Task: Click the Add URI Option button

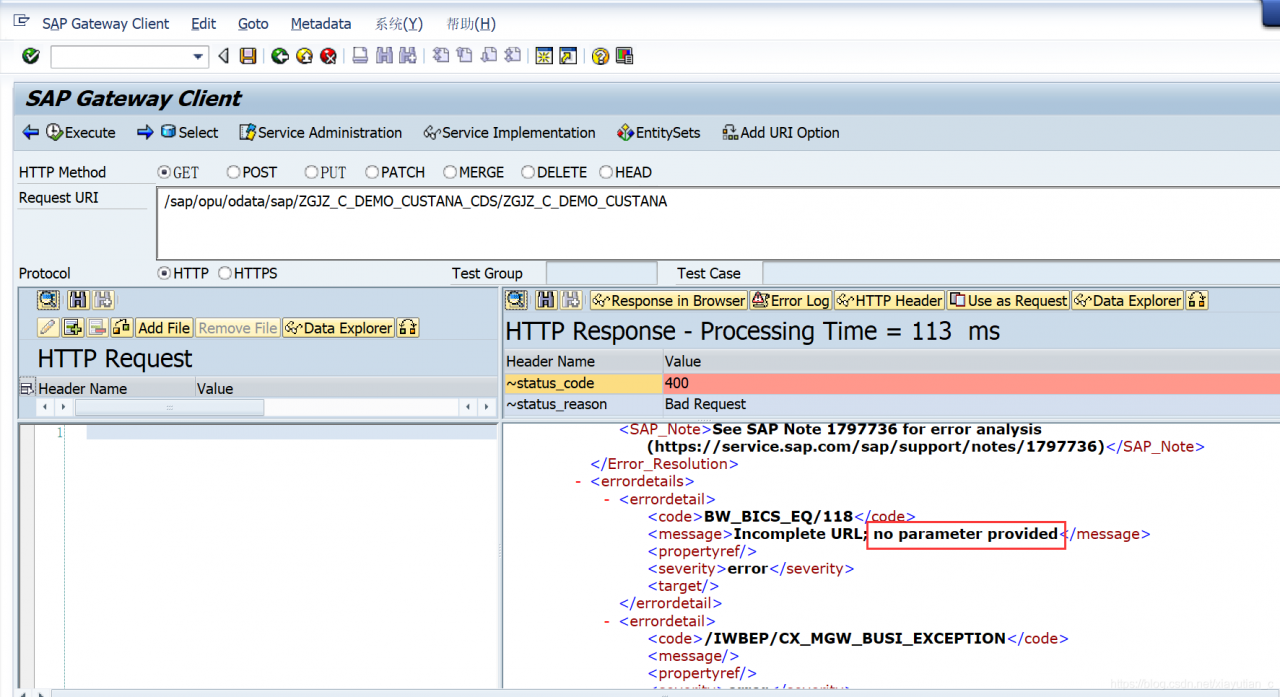Action: [780, 132]
